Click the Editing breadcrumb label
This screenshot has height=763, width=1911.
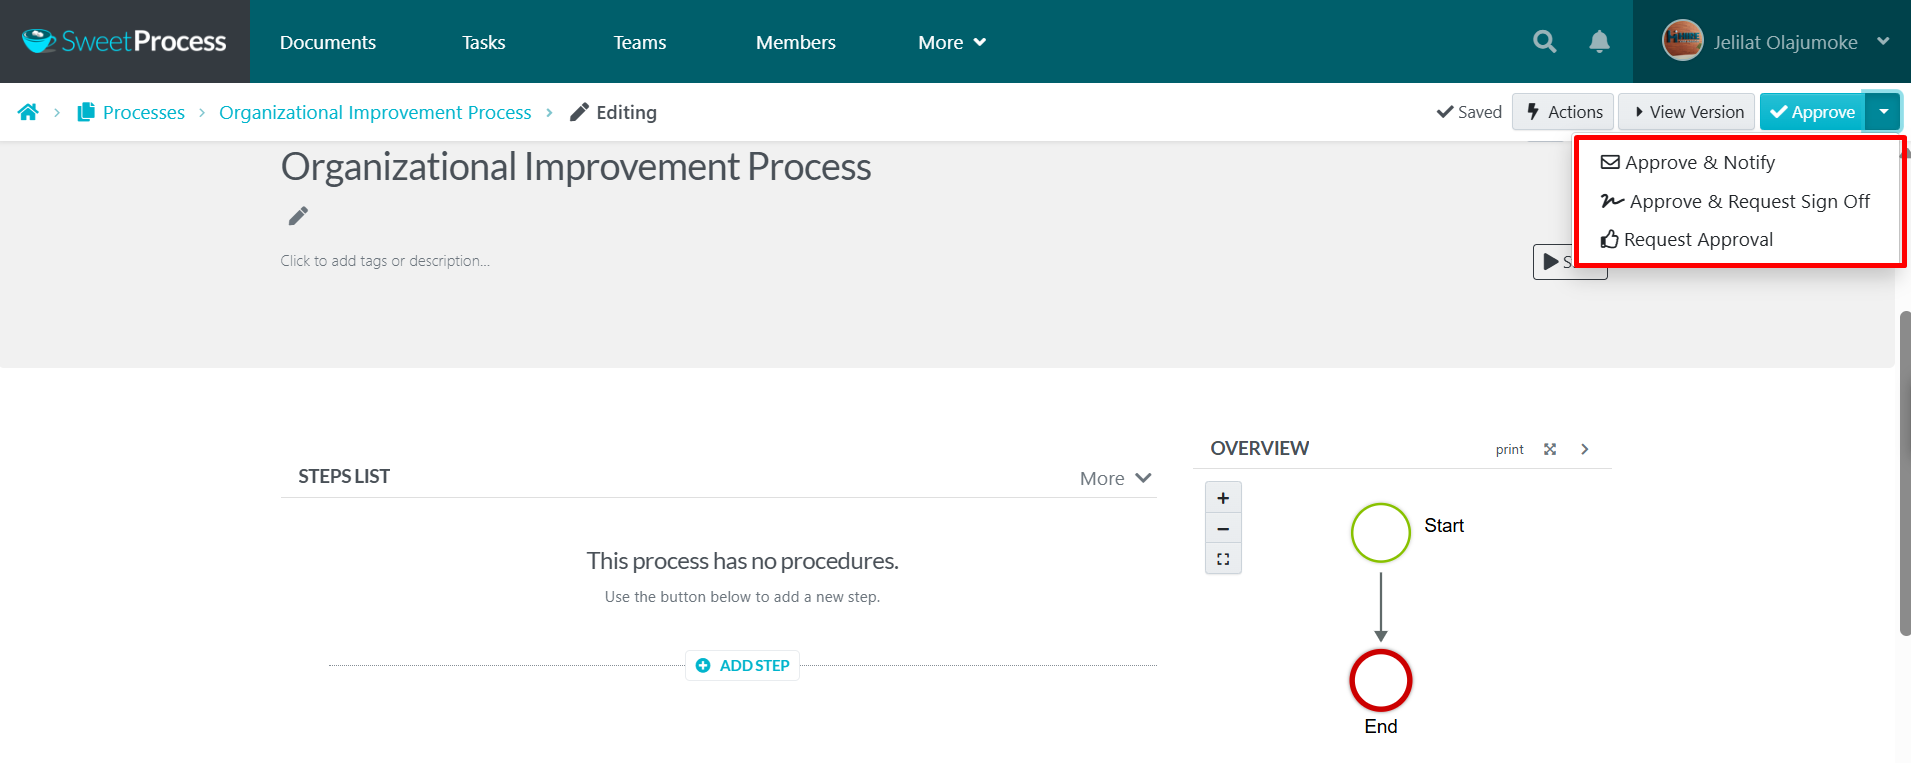pyautogui.click(x=613, y=112)
